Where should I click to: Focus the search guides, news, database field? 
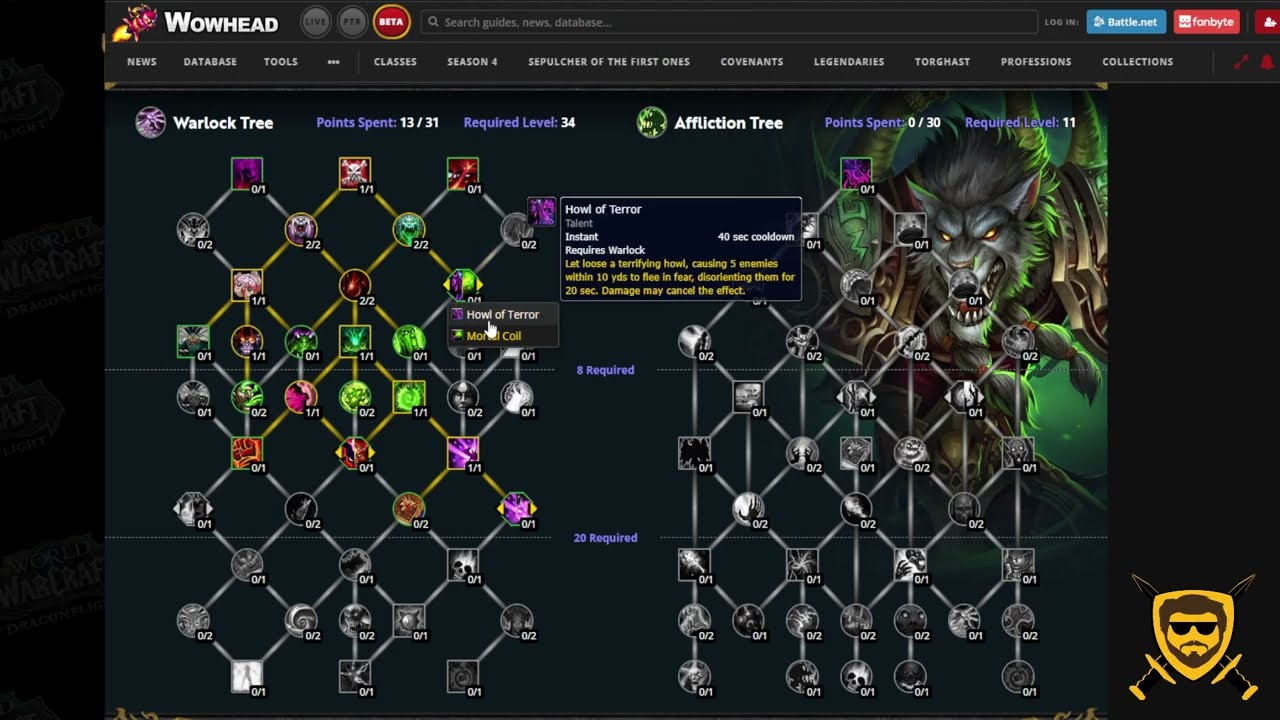pos(729,22)
